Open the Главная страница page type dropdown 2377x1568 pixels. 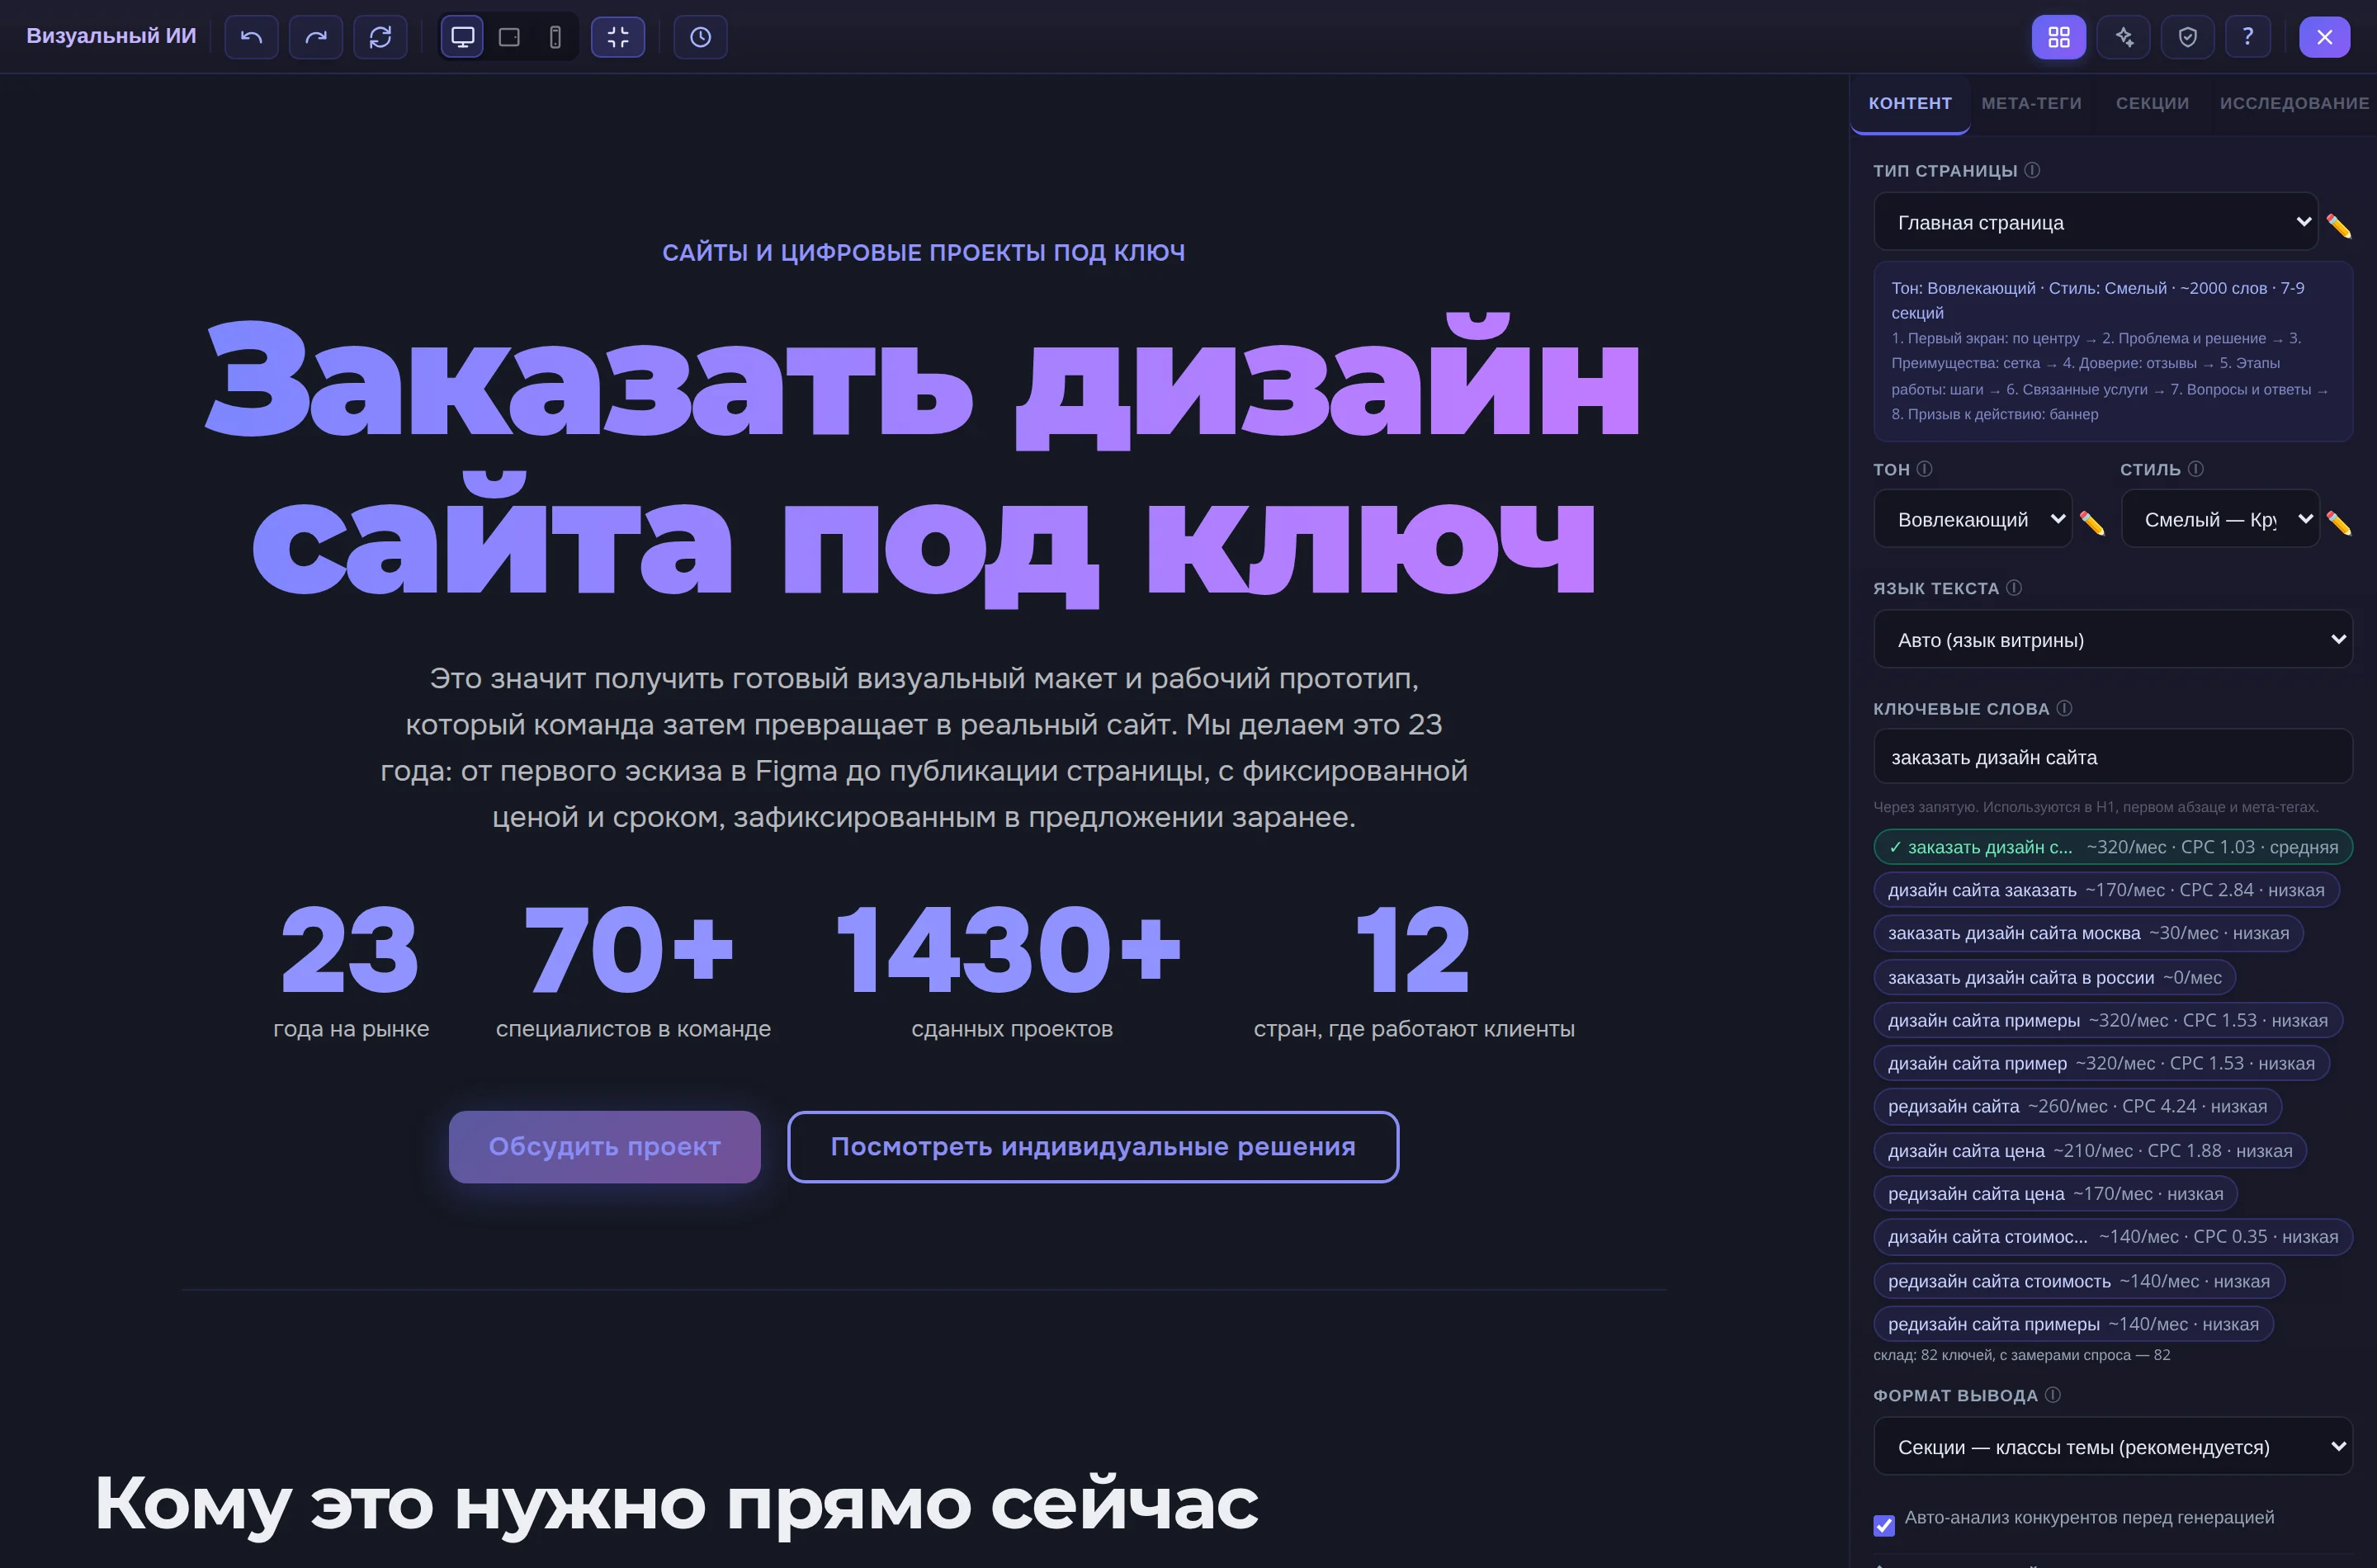pos(2096,222)
